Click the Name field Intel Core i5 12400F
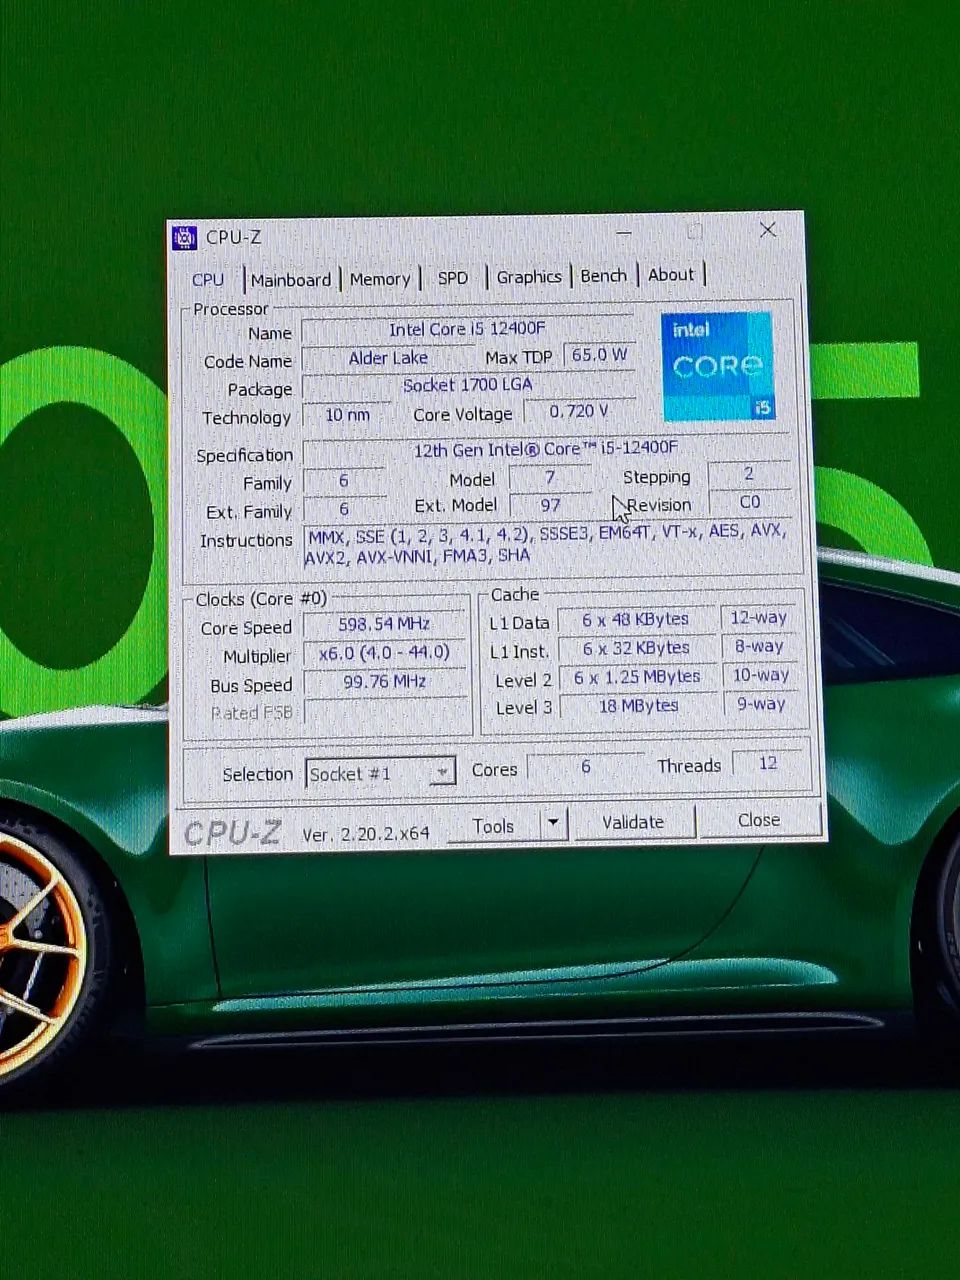The width and height of the screenshot is (960, 1280). point(467,330)
